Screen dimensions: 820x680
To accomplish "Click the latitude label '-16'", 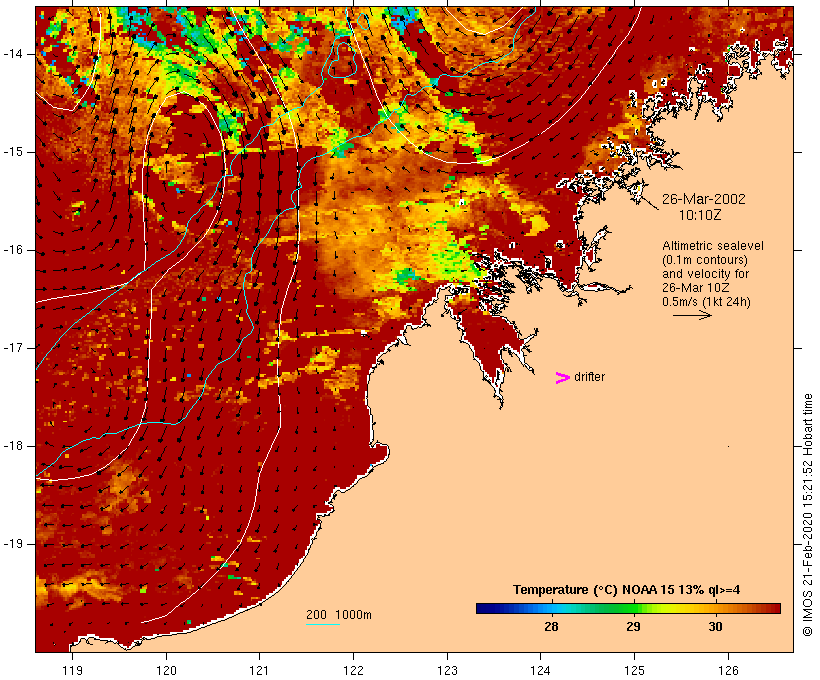I will tap(13, 250).
